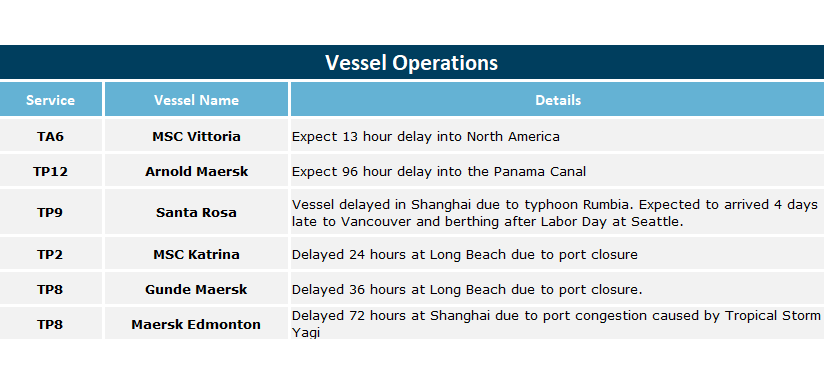Image resolution: width=825 pixels, height=383 pixels.
Task: Click the 13 hour delay North America detail
Action: point(426,137)
